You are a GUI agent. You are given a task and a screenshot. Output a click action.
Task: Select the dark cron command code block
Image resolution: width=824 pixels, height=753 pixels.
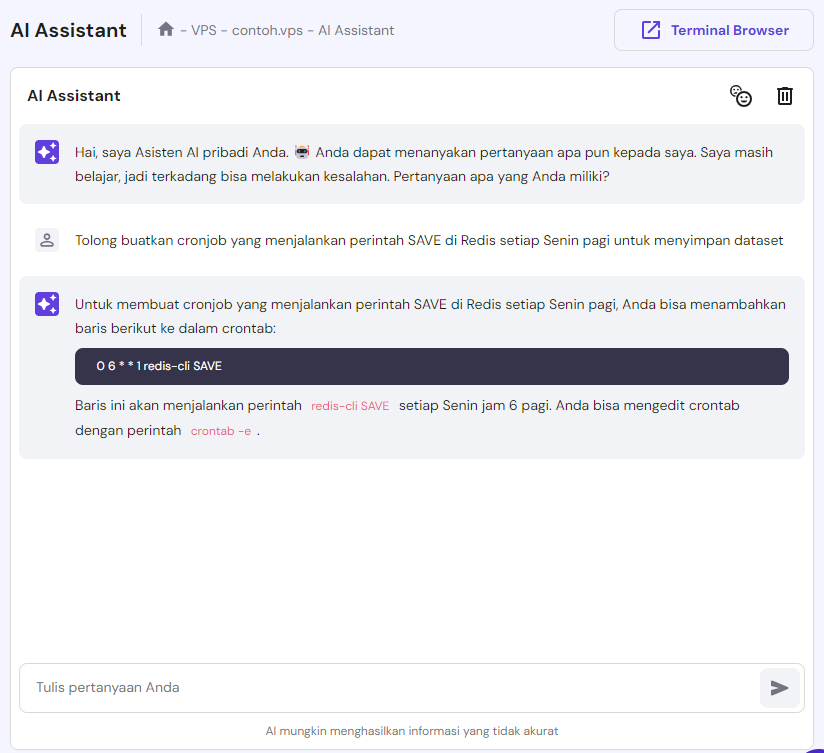point(430,366)
